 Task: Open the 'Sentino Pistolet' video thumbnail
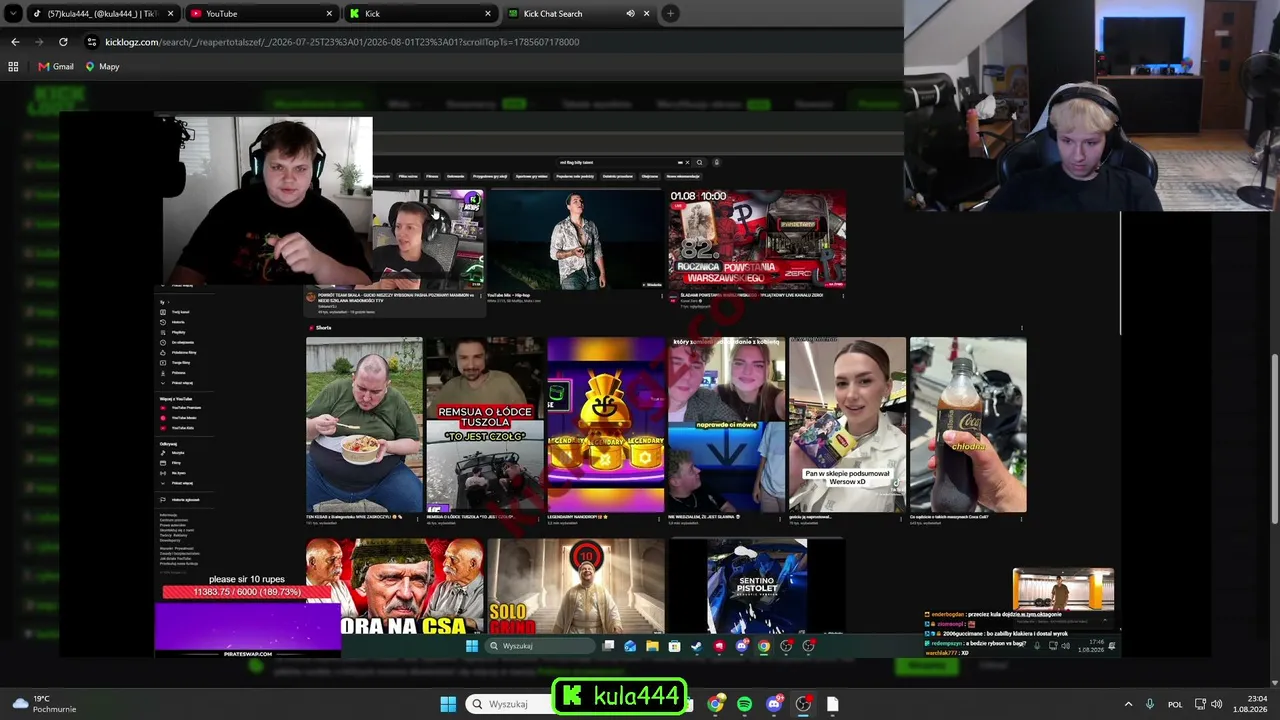pyautogui.click(x=757, y=586)
